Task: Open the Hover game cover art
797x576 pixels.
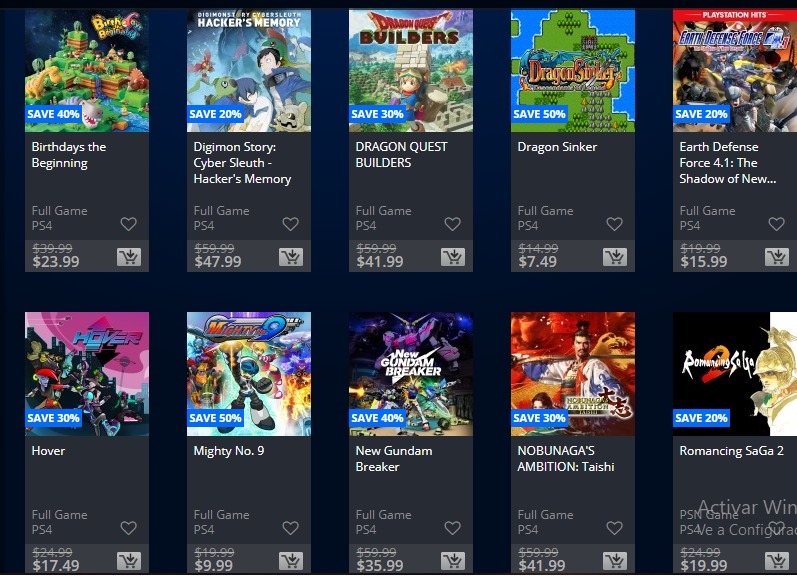Action: [x=87, y=374]
